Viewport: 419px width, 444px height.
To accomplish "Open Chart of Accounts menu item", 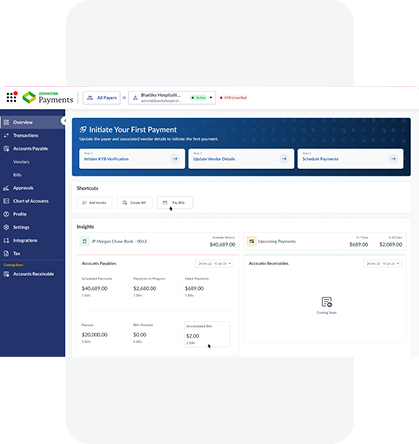I will (x=32, y=201).
